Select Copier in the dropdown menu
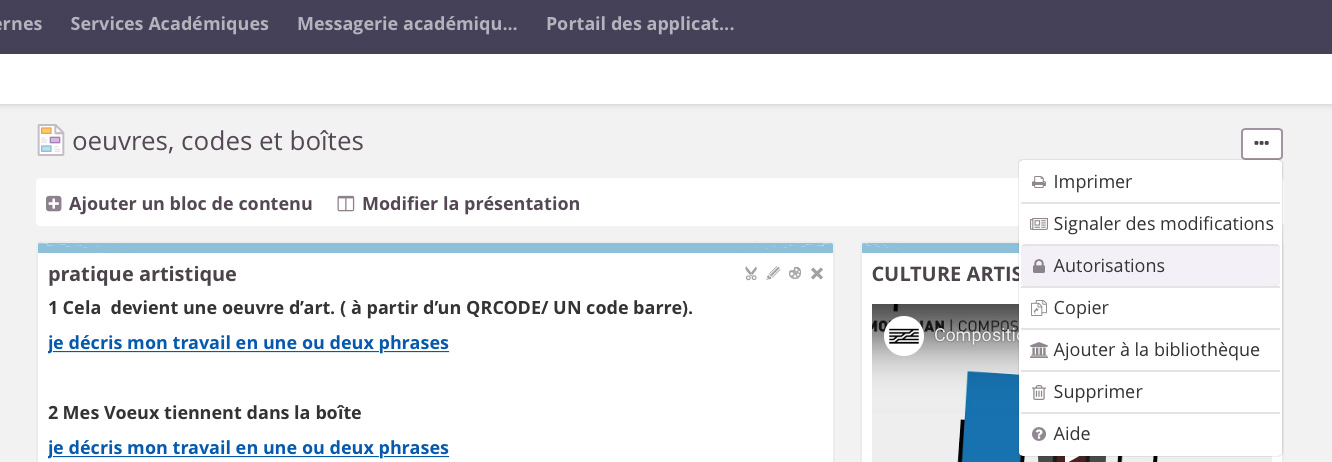The image size is (1332, 462). [x=1081, y=308]
